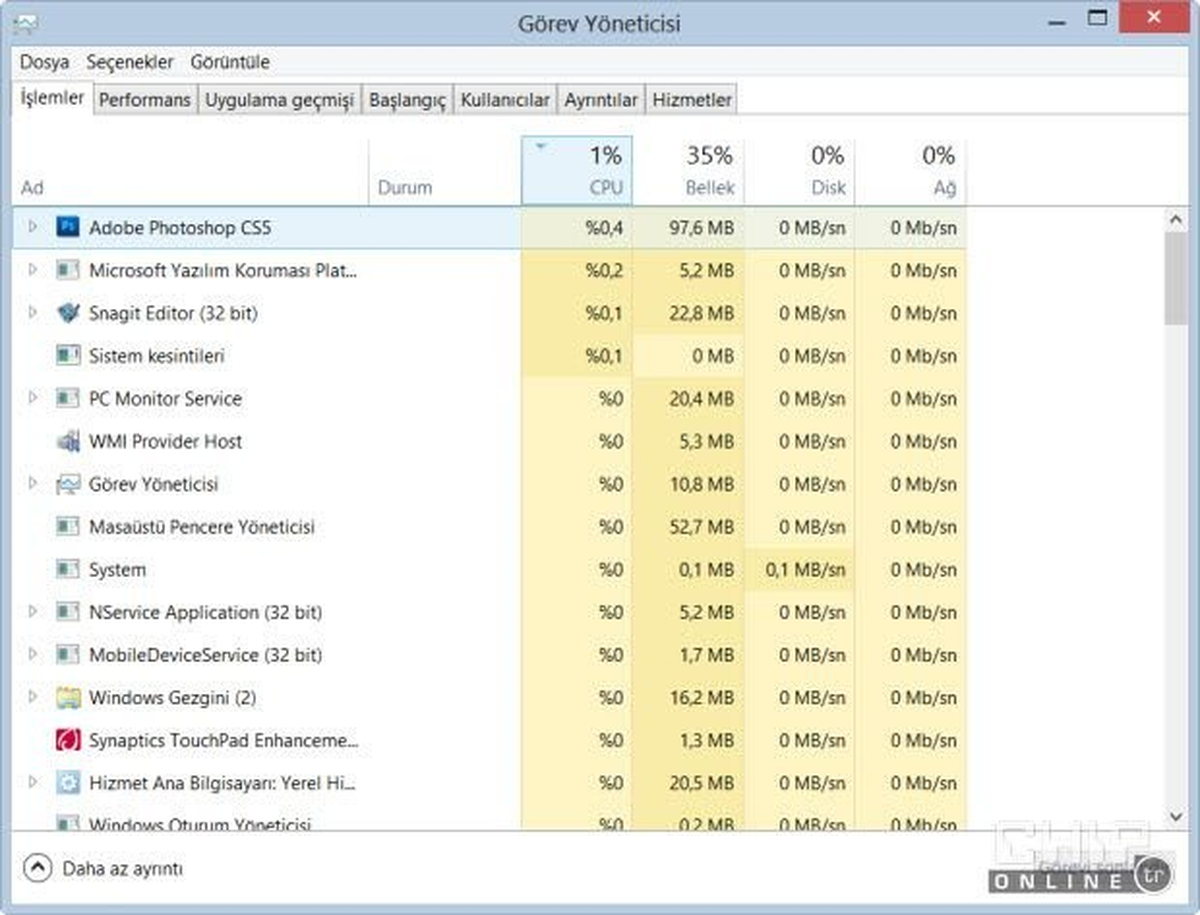Viewport: 1200px width, 915px height.
Task: Expand the Hizmet Ana Bilgisayarı row
Action: point(32,783)
